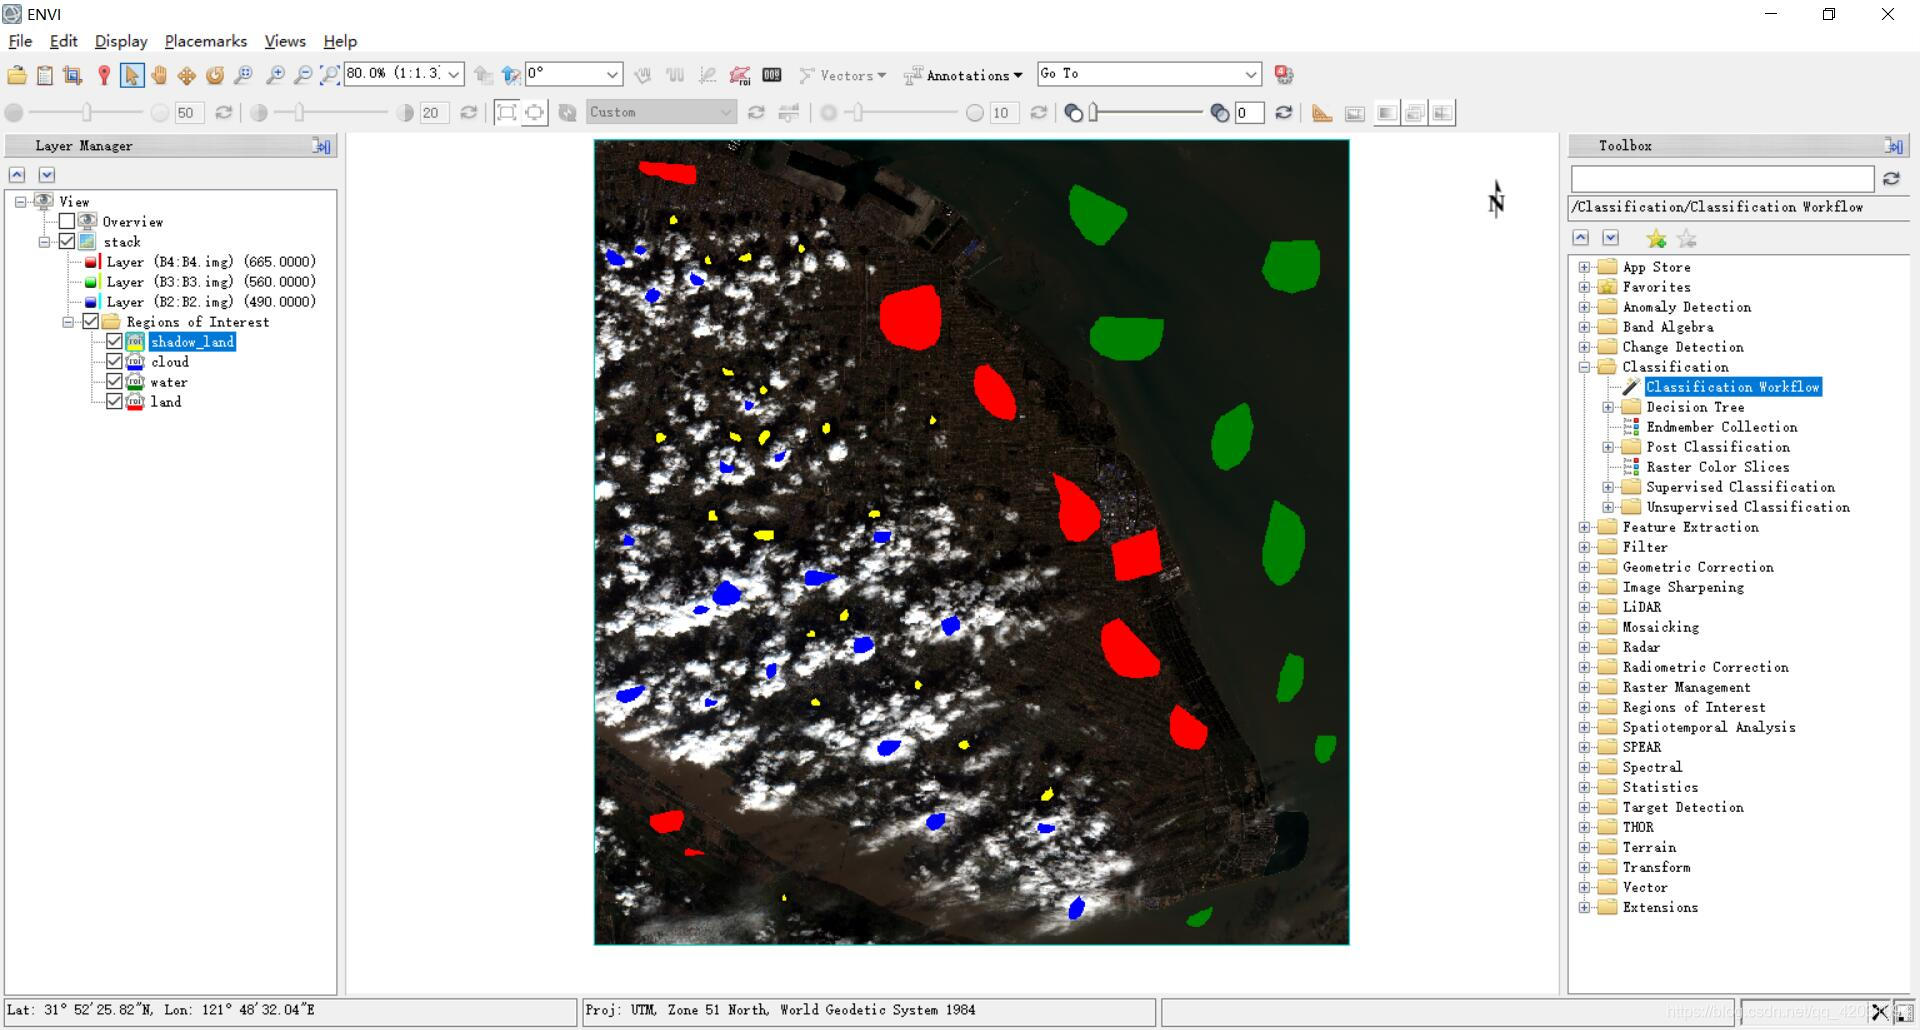Open the Placemarks menu
This screenshot has width=1920, height=1030.
pos(206,41)
